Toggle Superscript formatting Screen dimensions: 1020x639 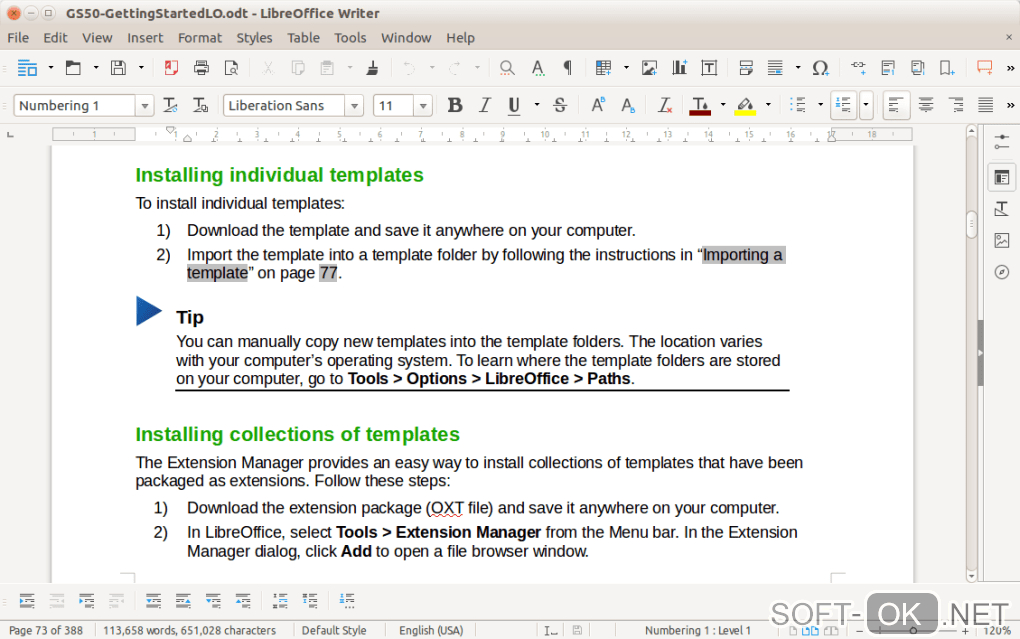[x=597, y=105]
